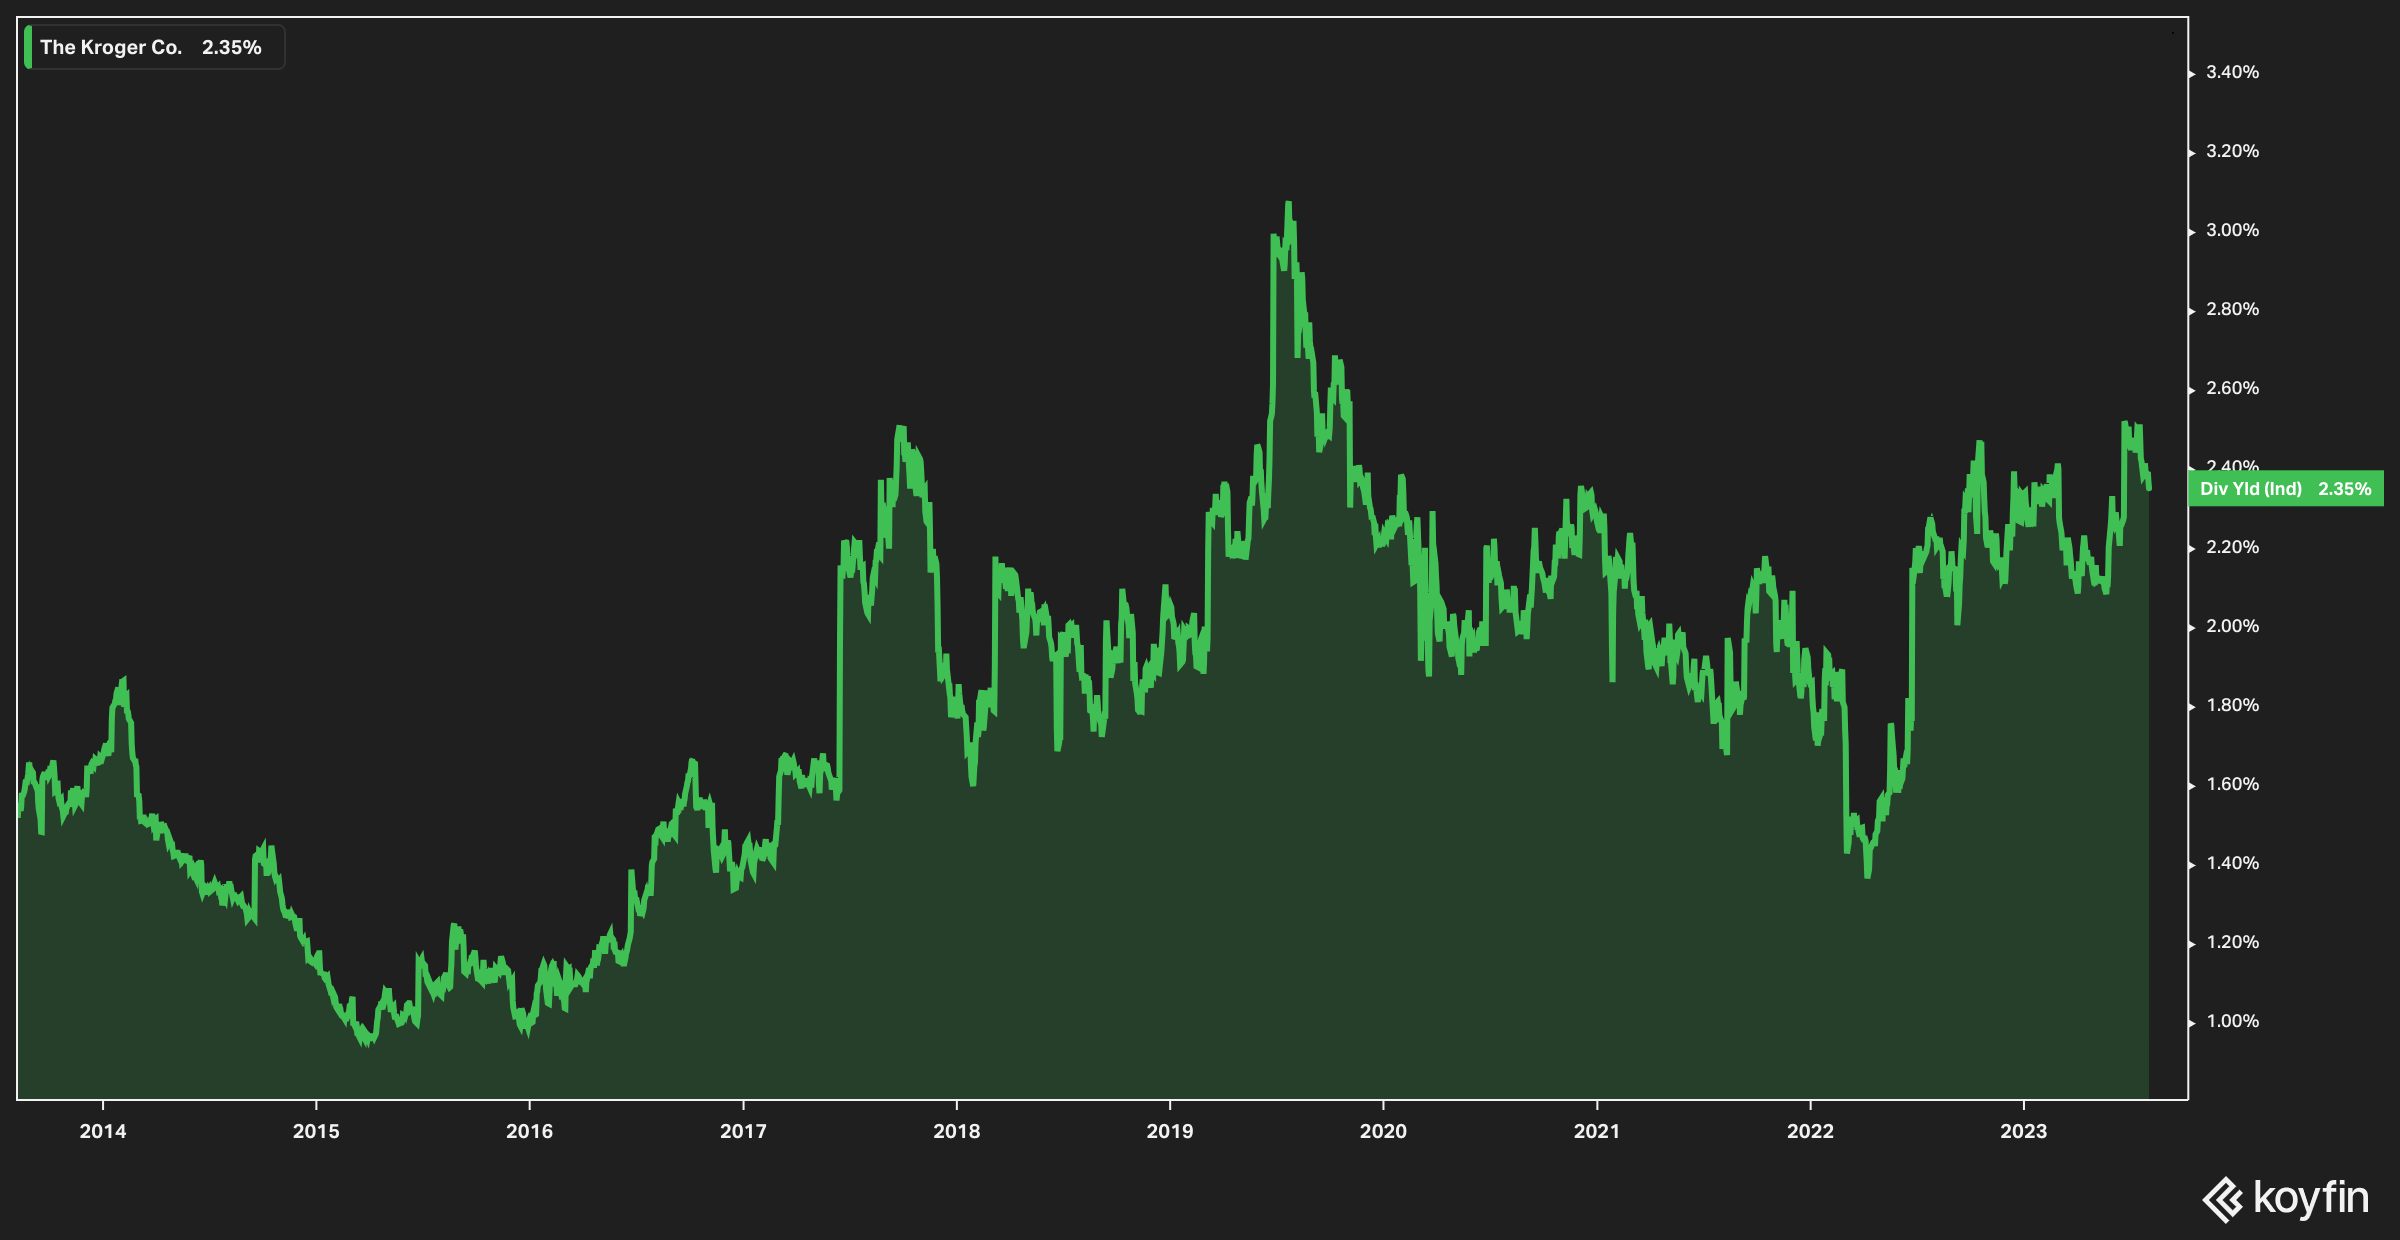The height and width of the screenshot is (1240, 2400).
Task: Click the 2019 dividend yield peak on the chart
Action: tap(1288, 205)
